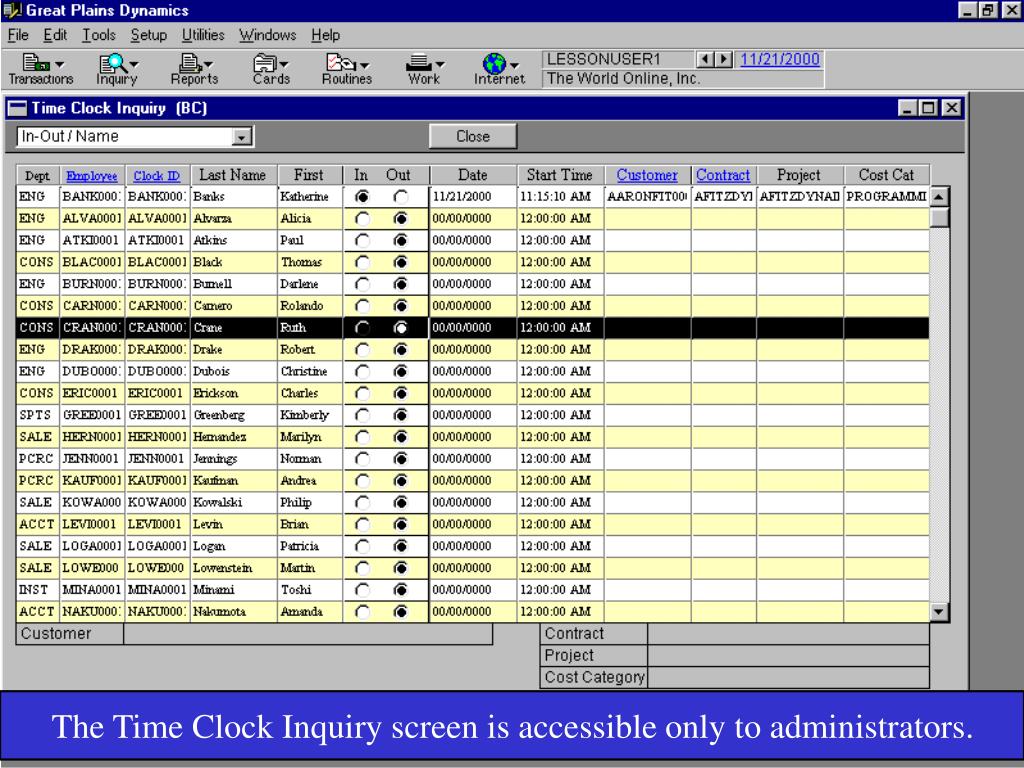1024x768 pixels.
Task: Open the File menu
Action: click(x=18, y=35)
